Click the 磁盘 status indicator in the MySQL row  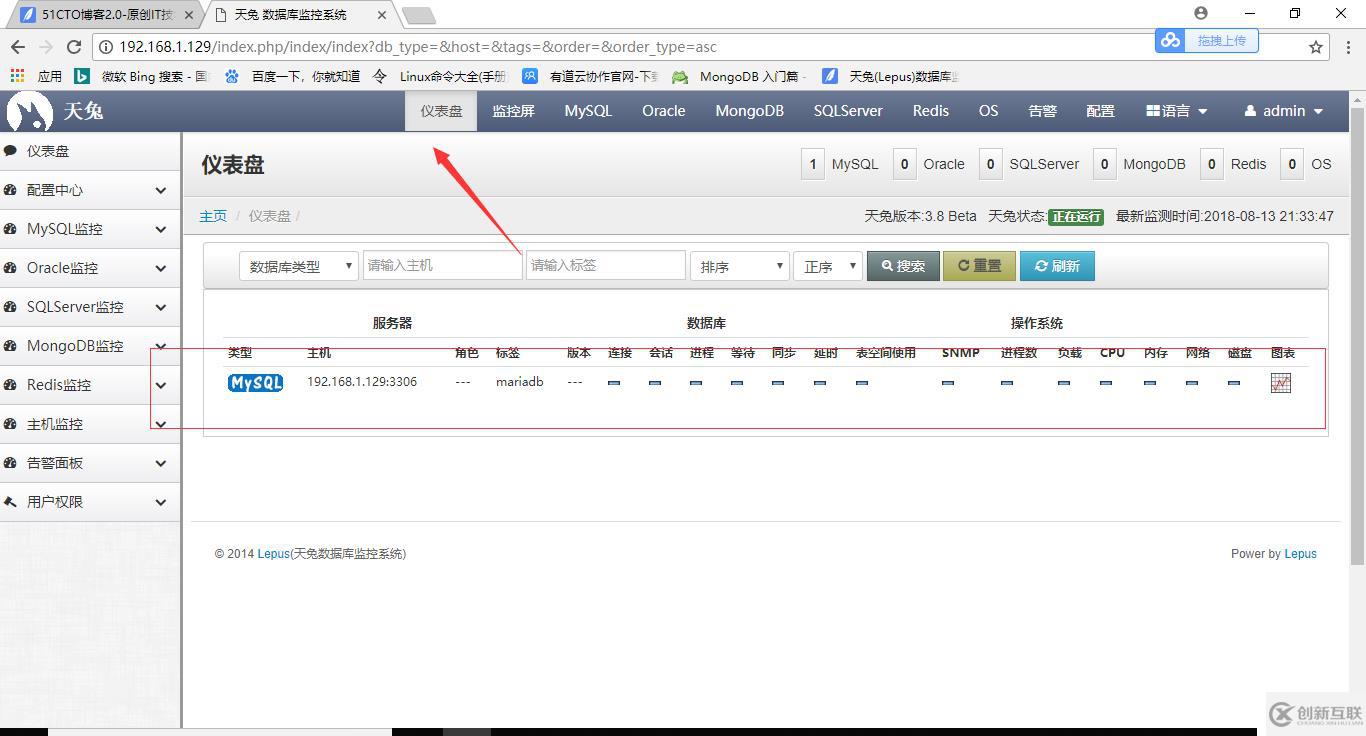click(x=1234, y=383)
